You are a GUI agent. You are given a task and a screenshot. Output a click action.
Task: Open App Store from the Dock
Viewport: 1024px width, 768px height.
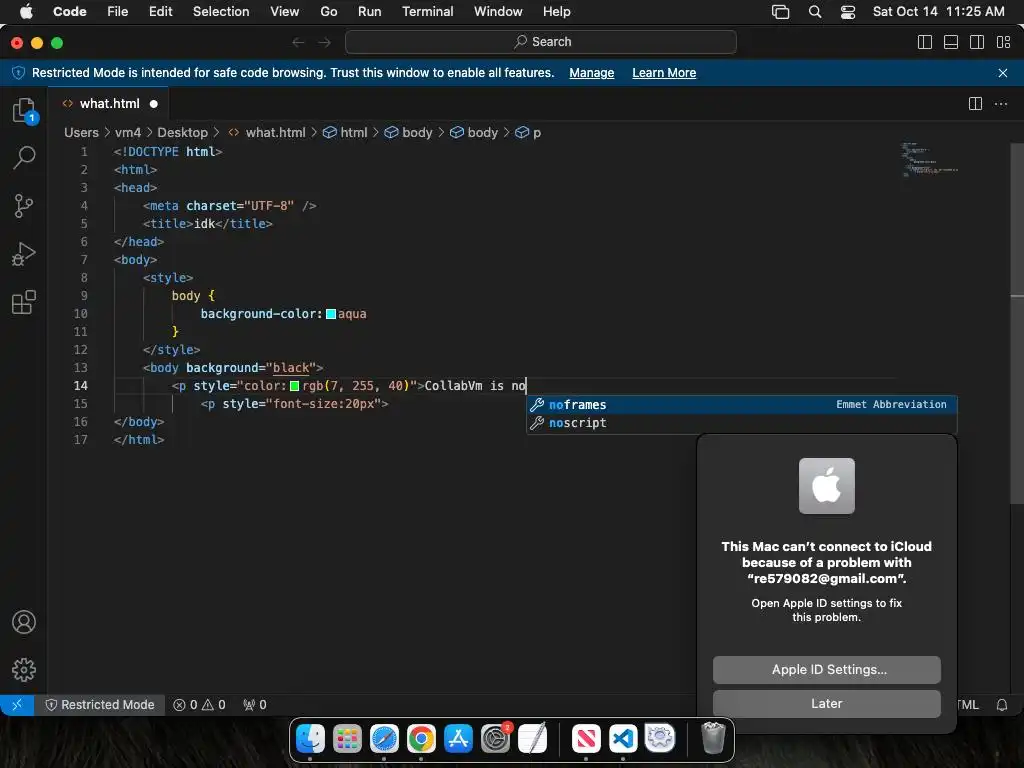click(x=458, y=739)
